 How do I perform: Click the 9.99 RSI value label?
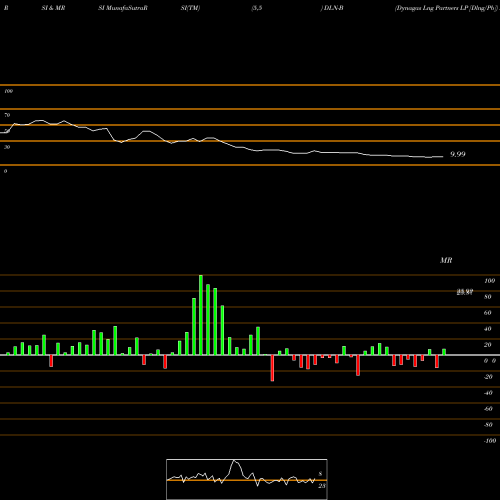pos(458,154)
